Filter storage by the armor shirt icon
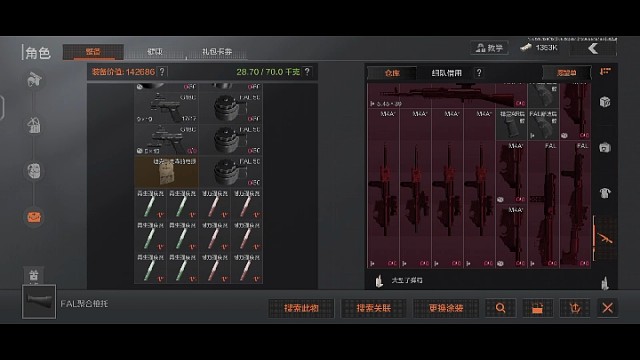Image resolution: width=640 pixels, height=360 pixels. [x=605, y=193]
